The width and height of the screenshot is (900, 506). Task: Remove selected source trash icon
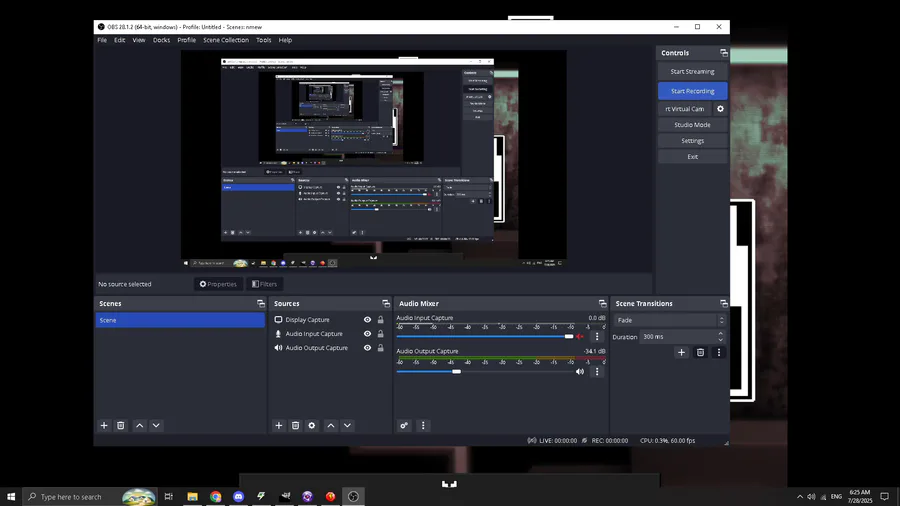tap(296, 426)
